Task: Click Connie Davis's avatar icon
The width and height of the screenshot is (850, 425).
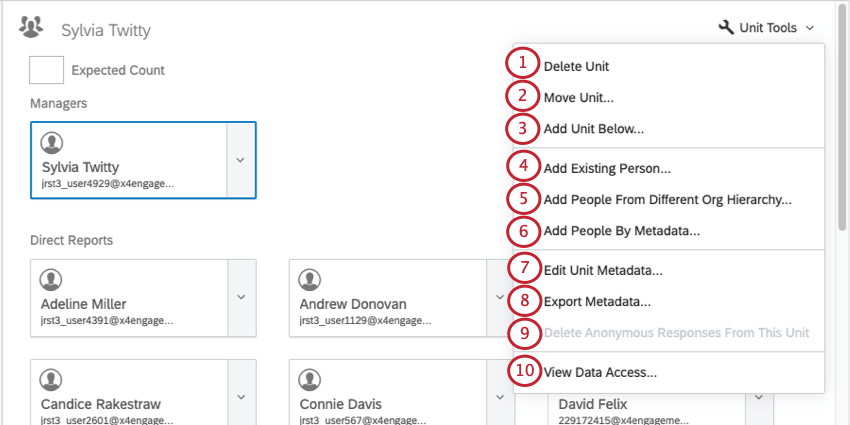Action: coord(310,380)
